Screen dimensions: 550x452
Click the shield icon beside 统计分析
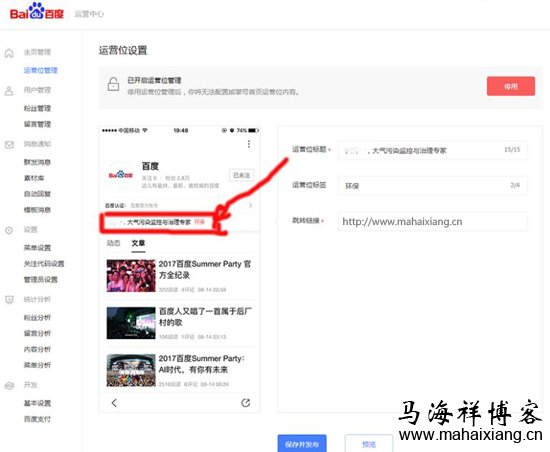(9, 299)
